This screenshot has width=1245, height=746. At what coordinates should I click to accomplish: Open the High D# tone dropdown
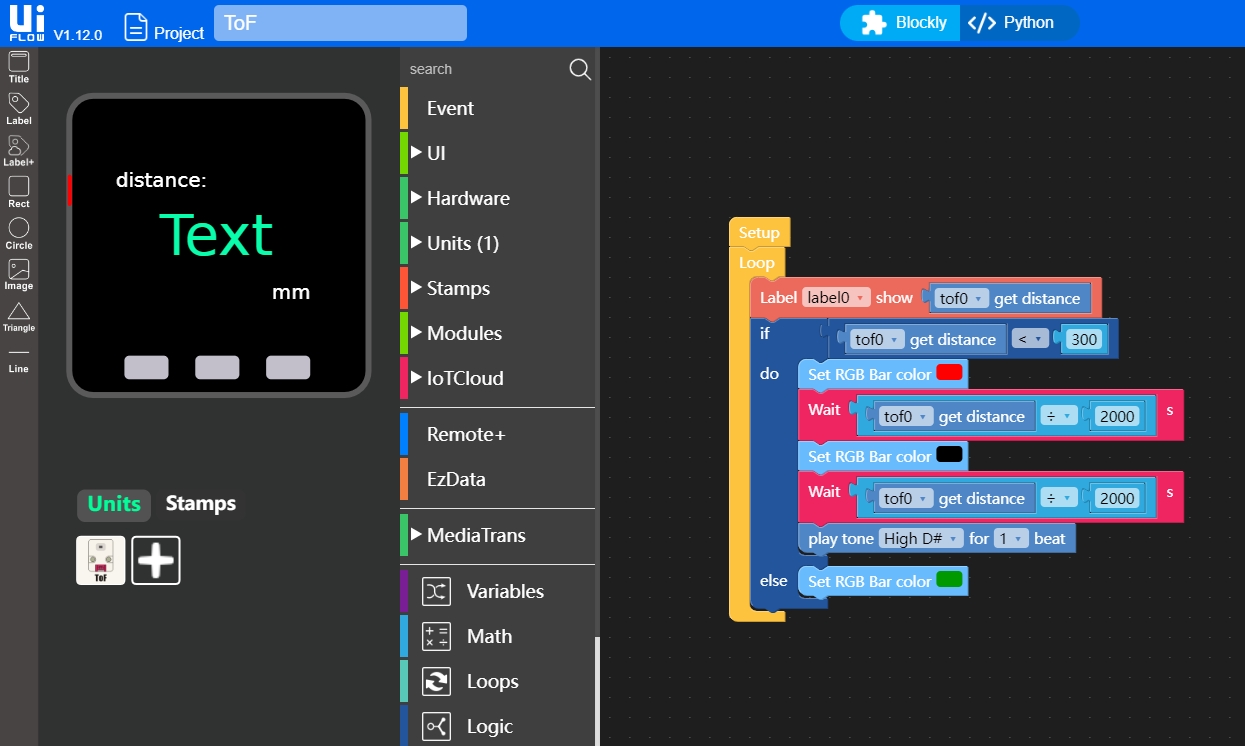921,539
